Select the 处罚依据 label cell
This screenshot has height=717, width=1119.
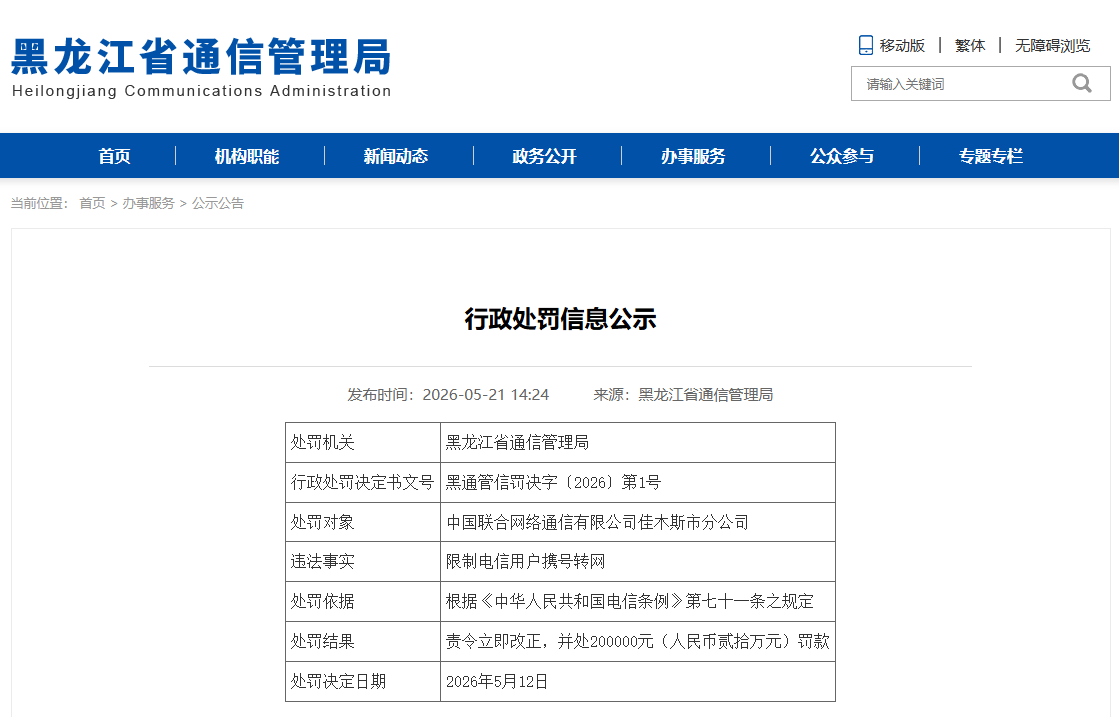coord(363,601)
